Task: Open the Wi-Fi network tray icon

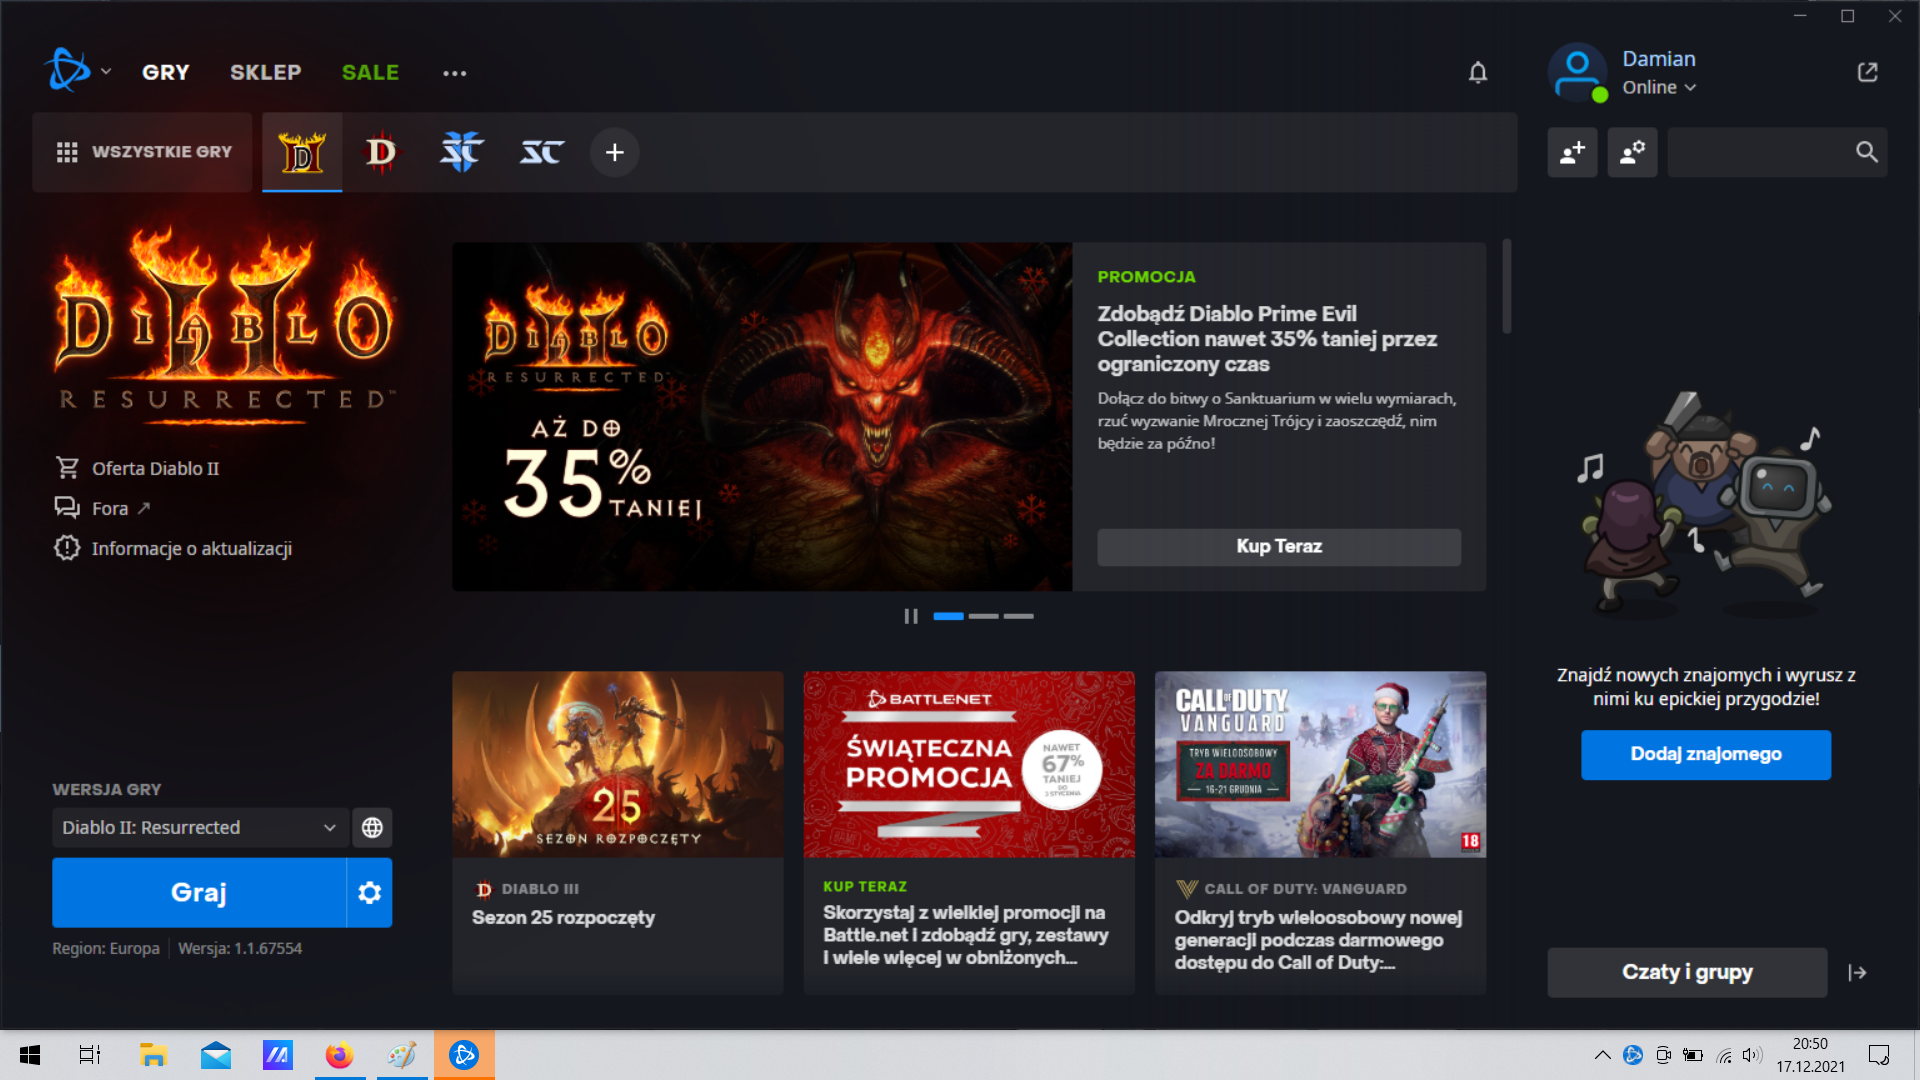Action: (1724, 1055)
